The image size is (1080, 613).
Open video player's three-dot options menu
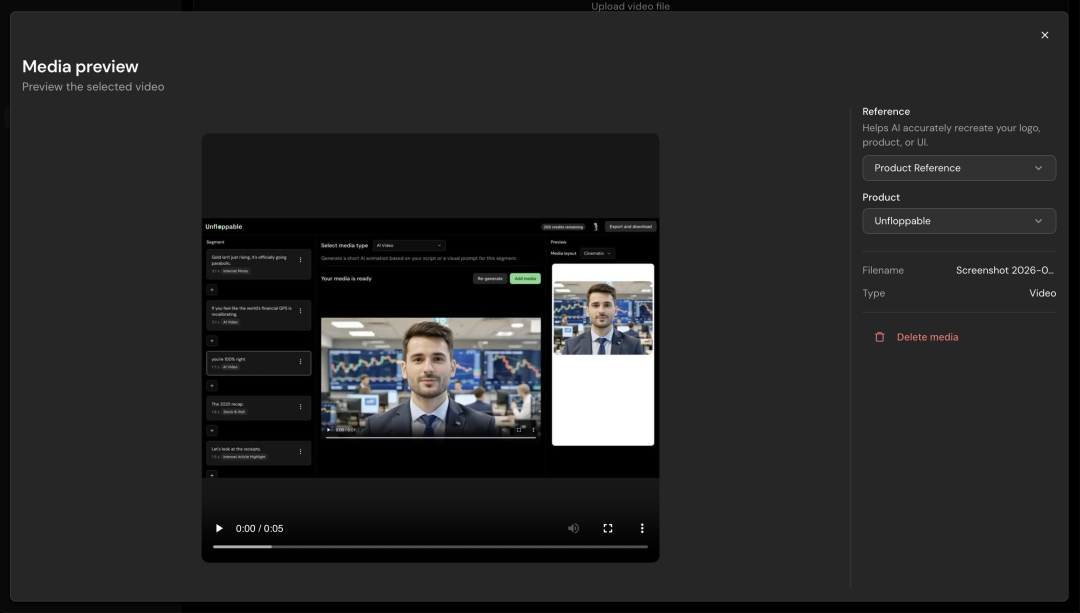pos(642,528)
